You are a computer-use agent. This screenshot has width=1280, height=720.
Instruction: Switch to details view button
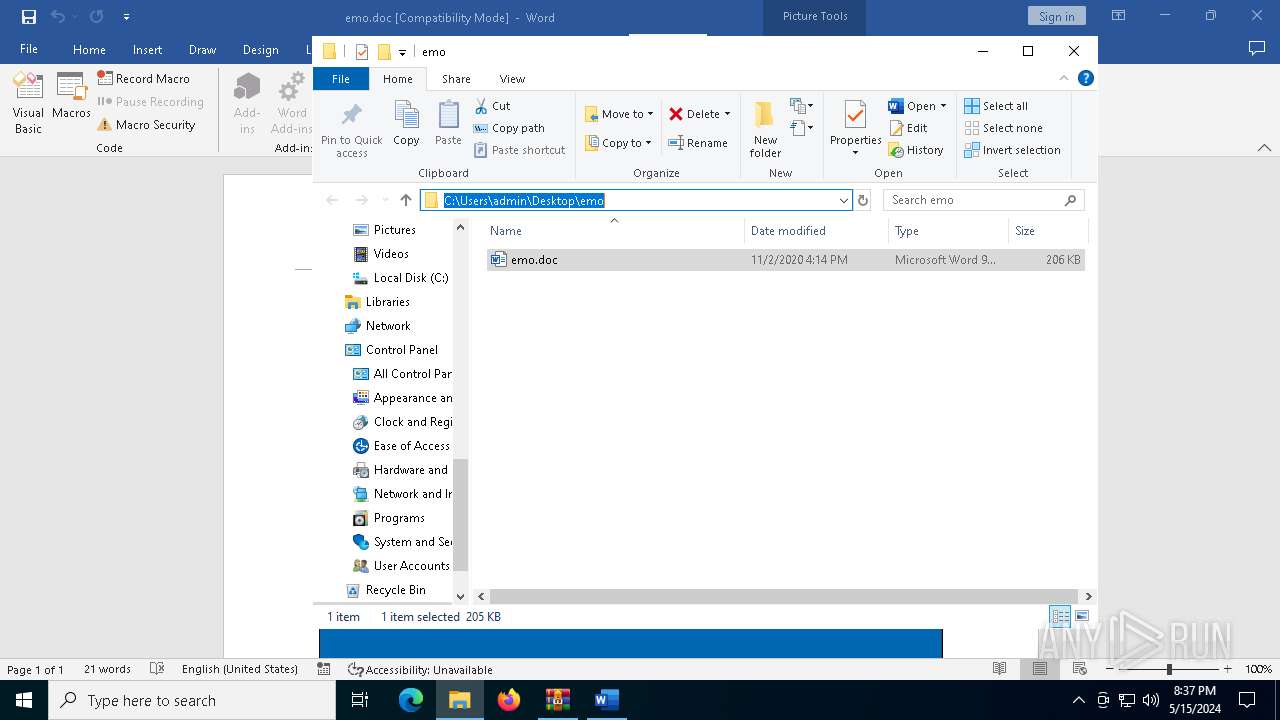1059,616
